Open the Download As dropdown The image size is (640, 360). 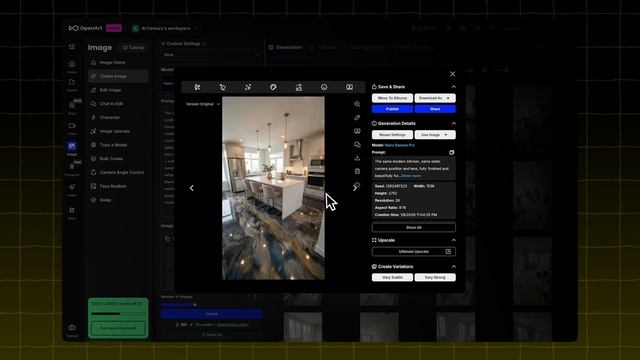(435, 98)
